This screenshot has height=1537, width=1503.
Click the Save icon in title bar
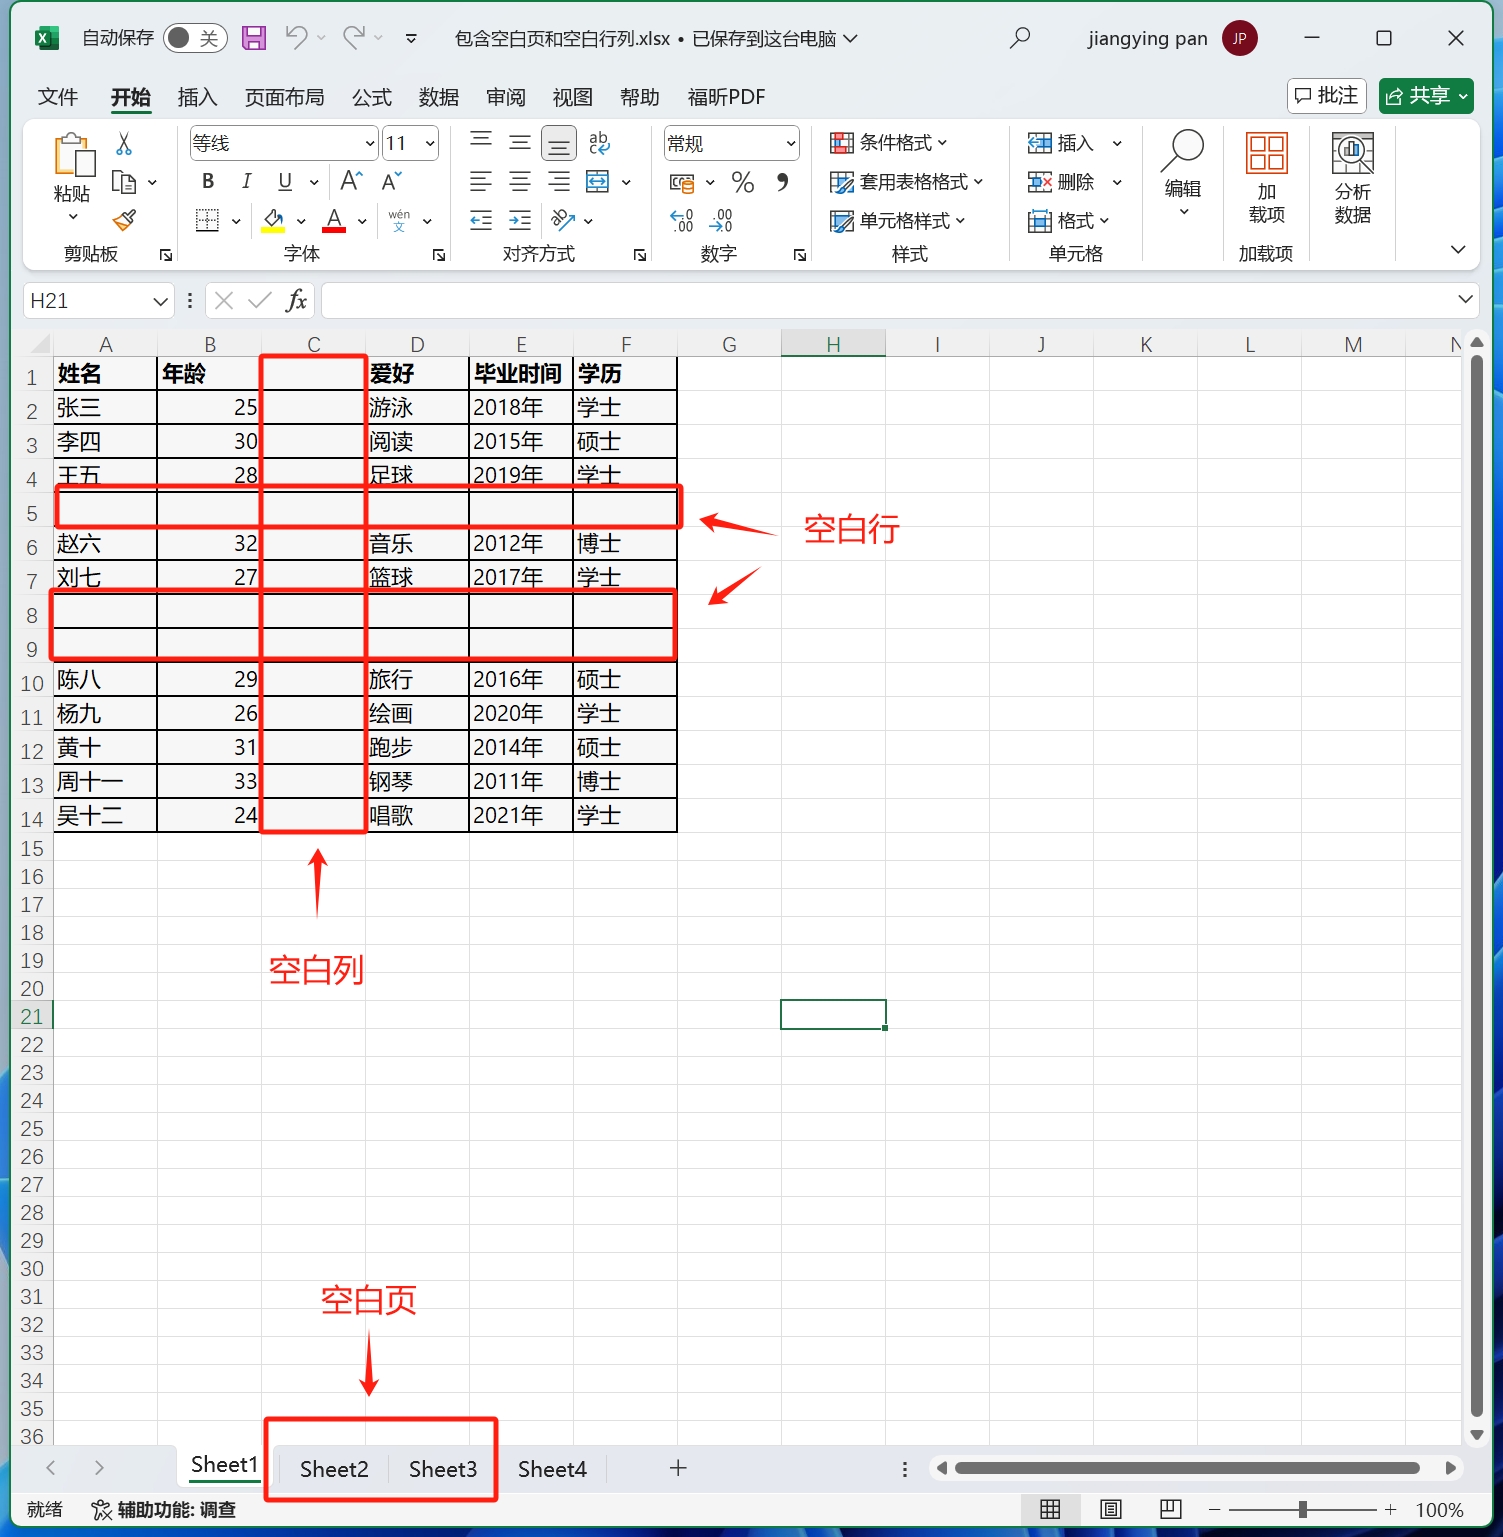tap(254, 38)
